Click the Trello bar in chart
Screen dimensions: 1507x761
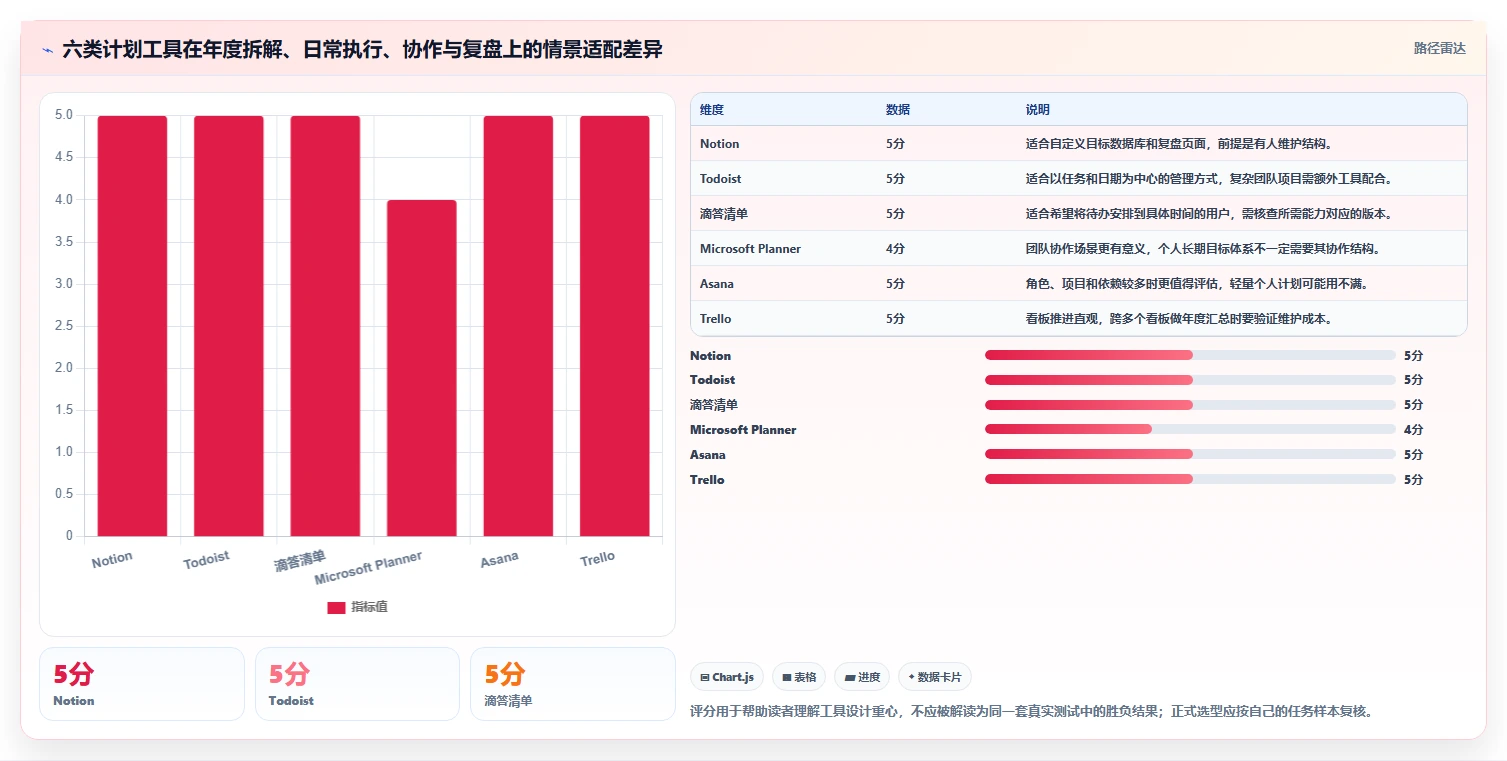click(x=615, y=326)
